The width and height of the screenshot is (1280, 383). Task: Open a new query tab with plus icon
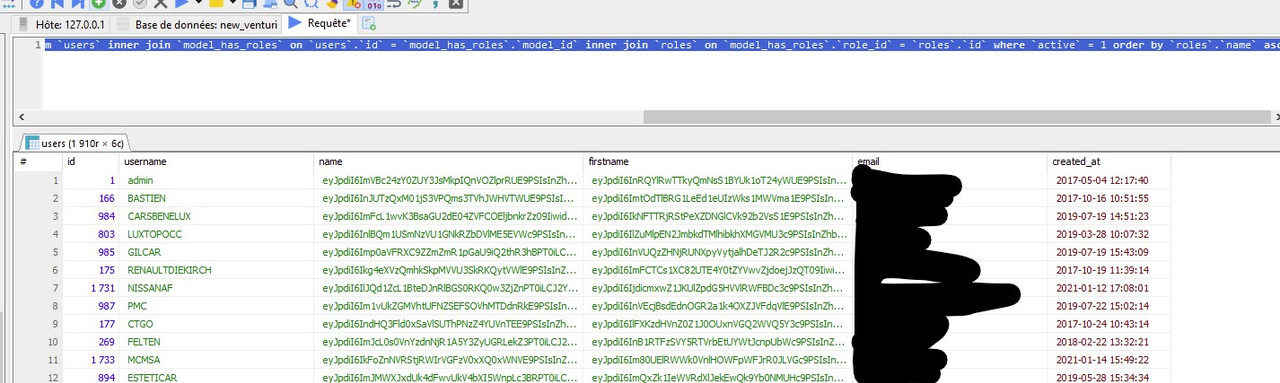click(368, 23)
